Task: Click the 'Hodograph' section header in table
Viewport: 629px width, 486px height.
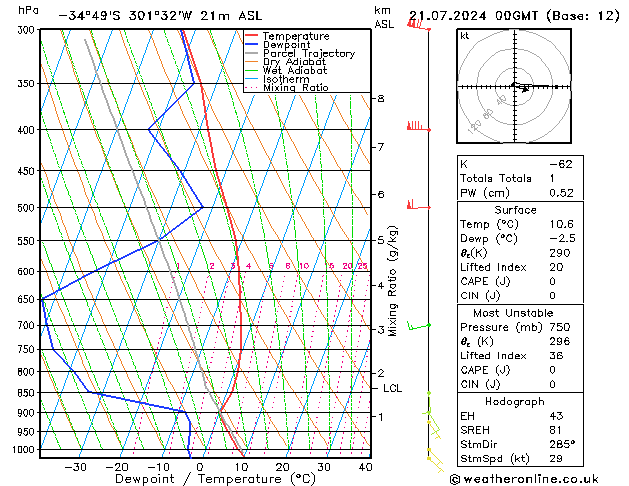Action: 515,402
